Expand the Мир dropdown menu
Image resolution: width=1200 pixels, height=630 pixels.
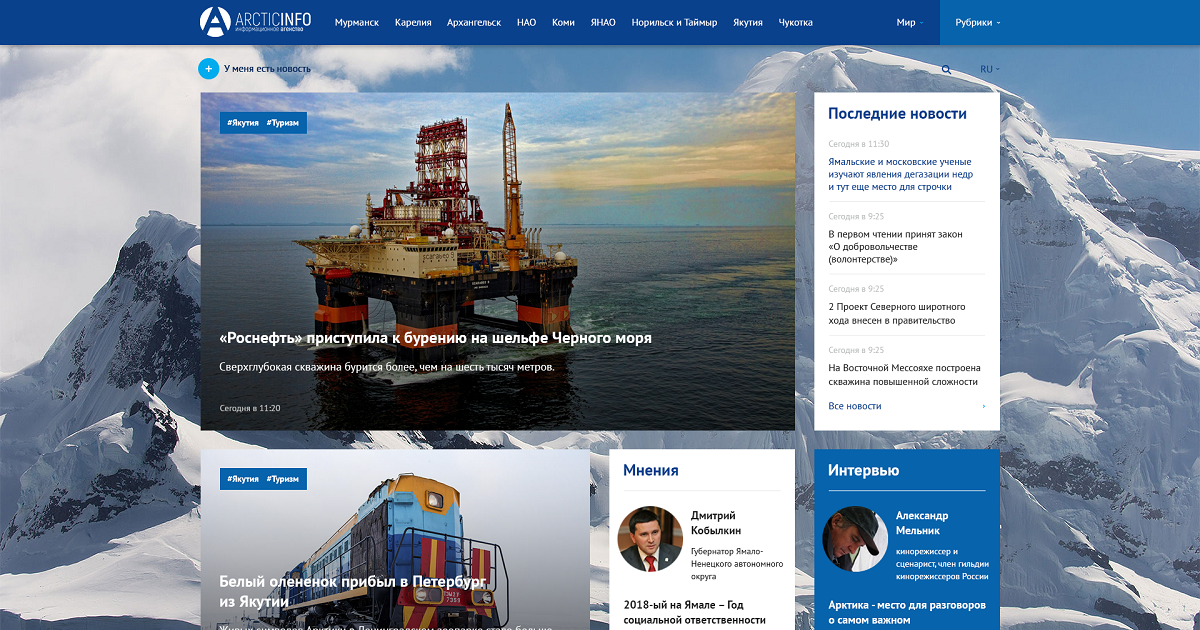910,22
